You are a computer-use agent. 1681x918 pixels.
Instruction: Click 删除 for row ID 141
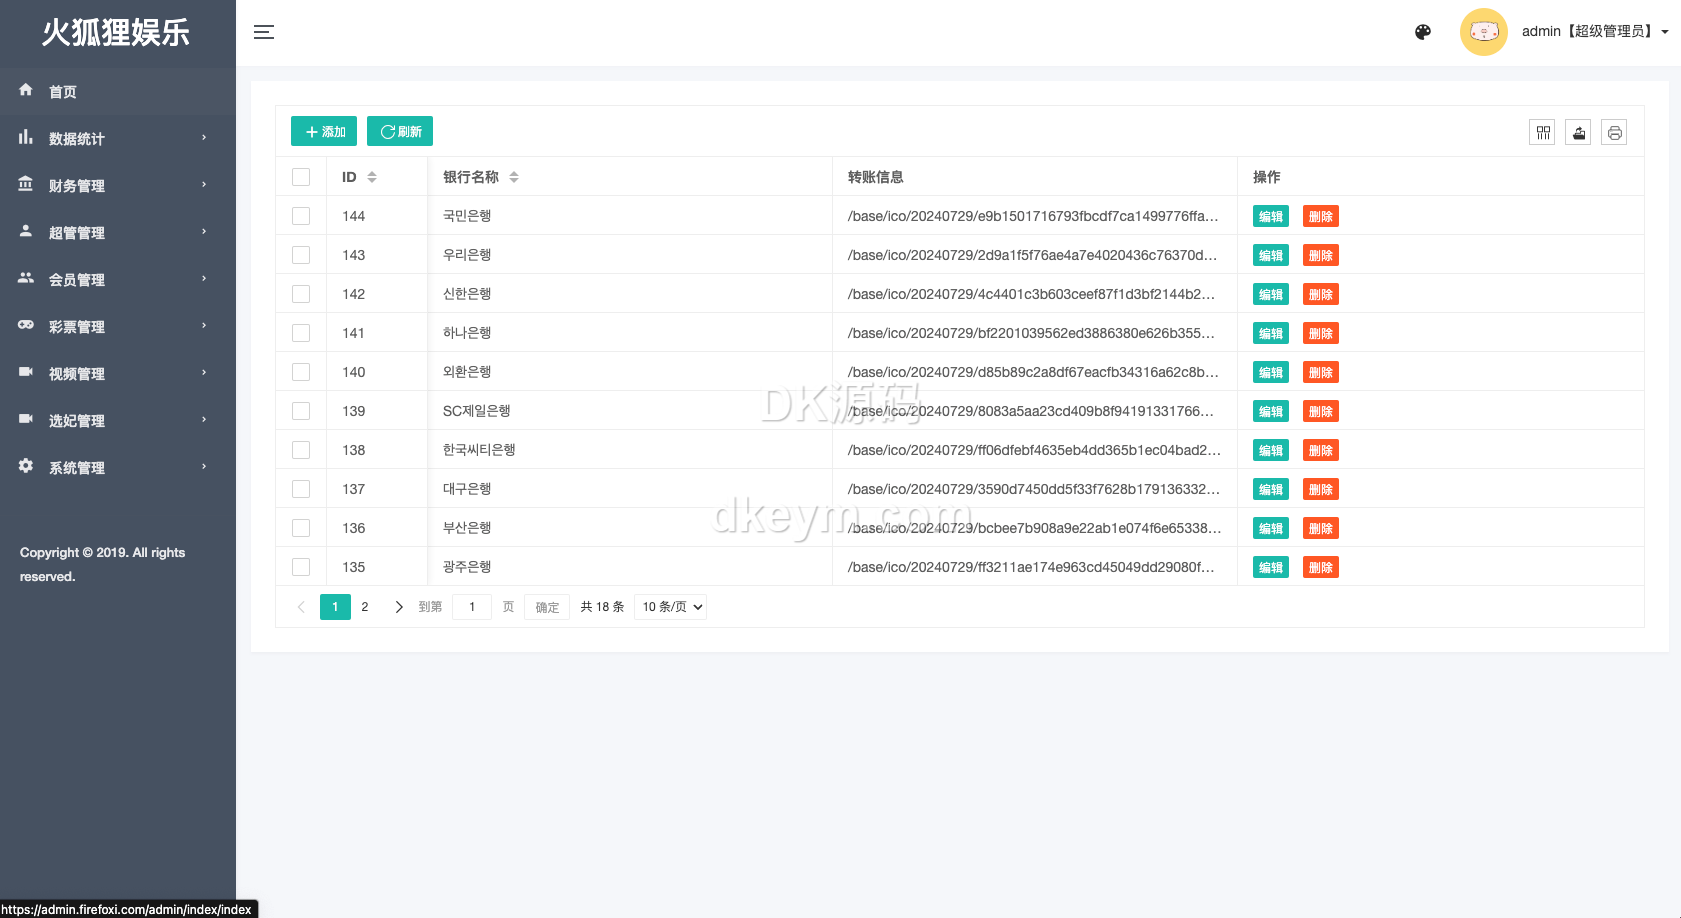(1320, 333)
